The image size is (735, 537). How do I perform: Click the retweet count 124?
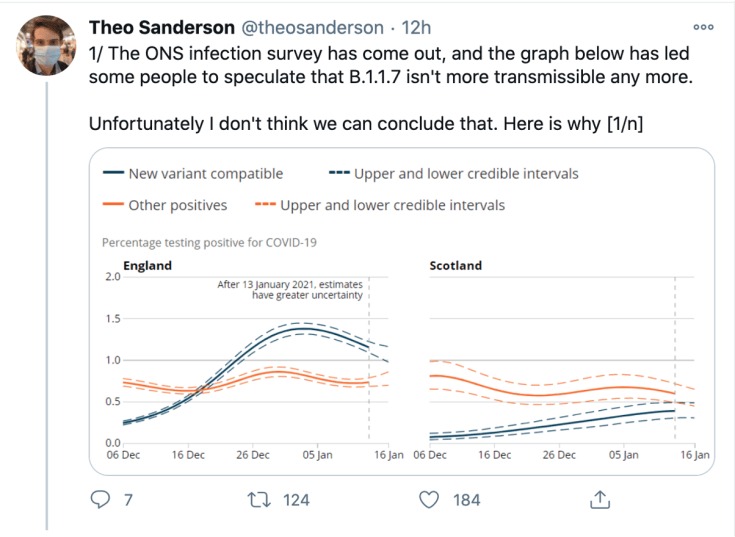(296, 499)
